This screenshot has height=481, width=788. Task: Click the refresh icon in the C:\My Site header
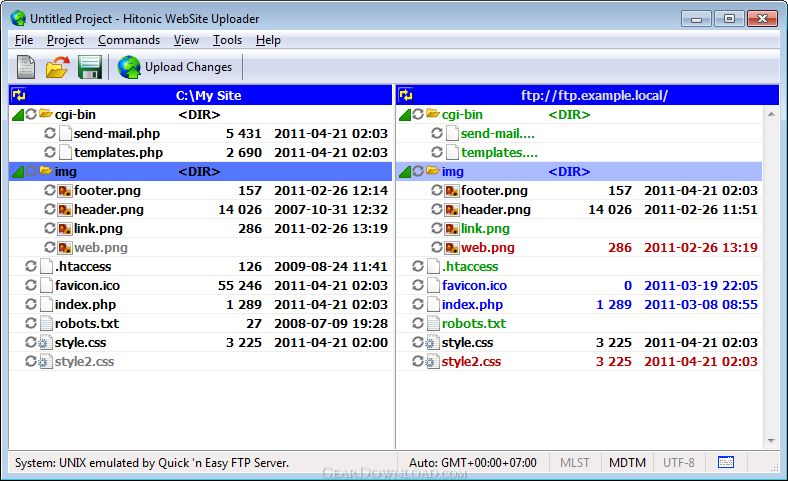pyautogui.click(x=19, y=95)
